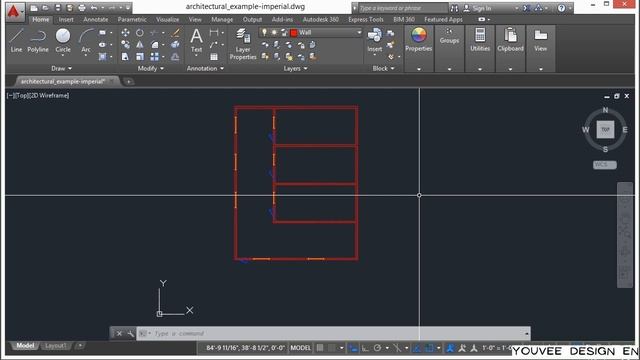Click the Explode tool icon
640x360 pixels.
pyautogui.click(x=176, y=44)
